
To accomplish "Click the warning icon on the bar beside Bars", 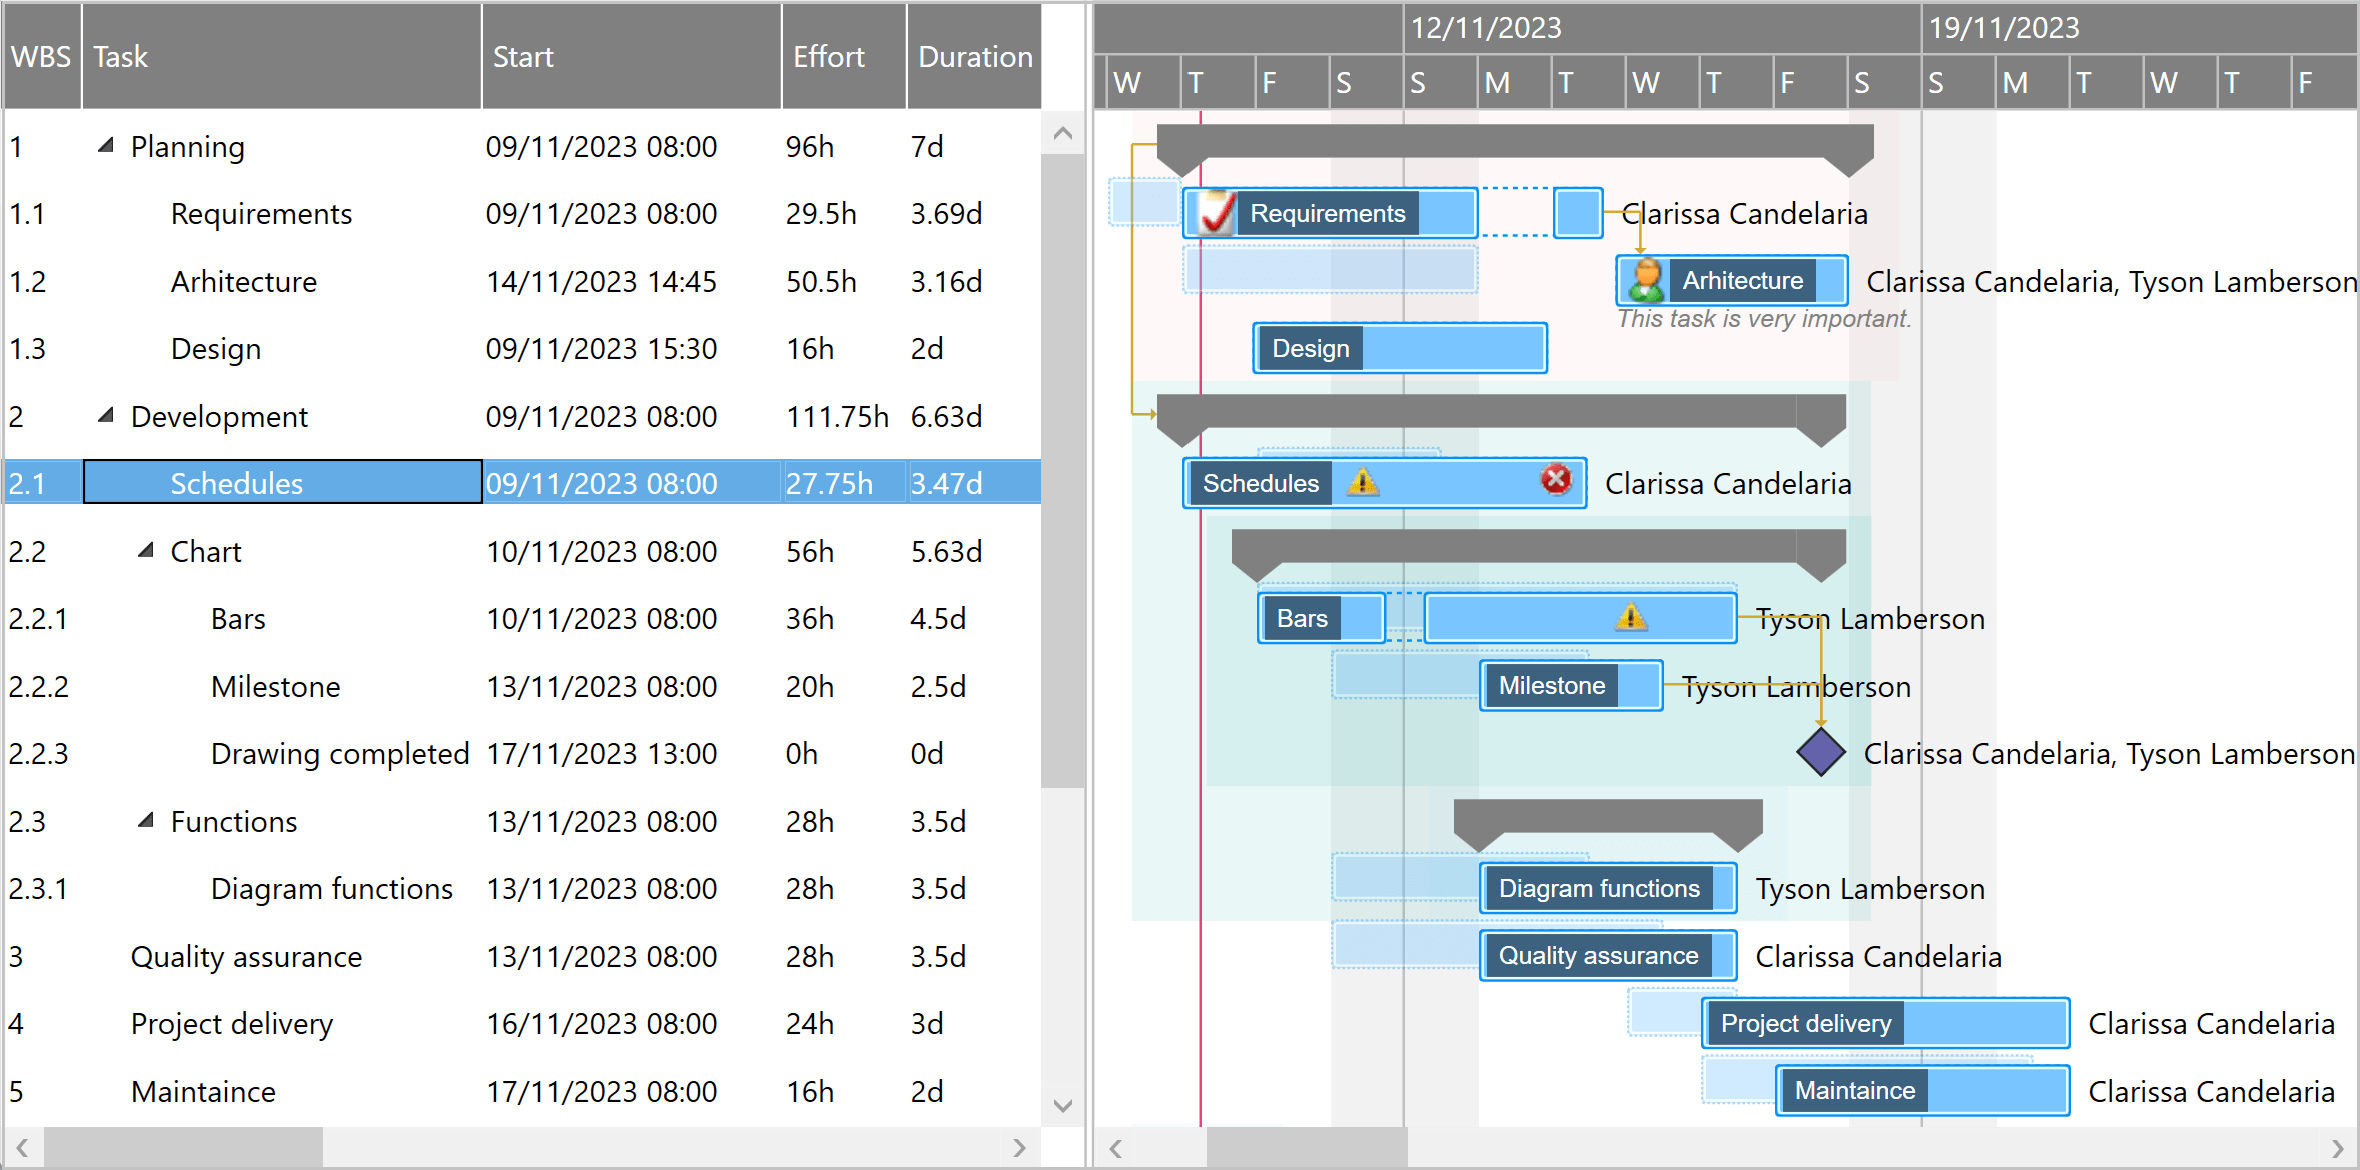I will (x=1630, y=617).
